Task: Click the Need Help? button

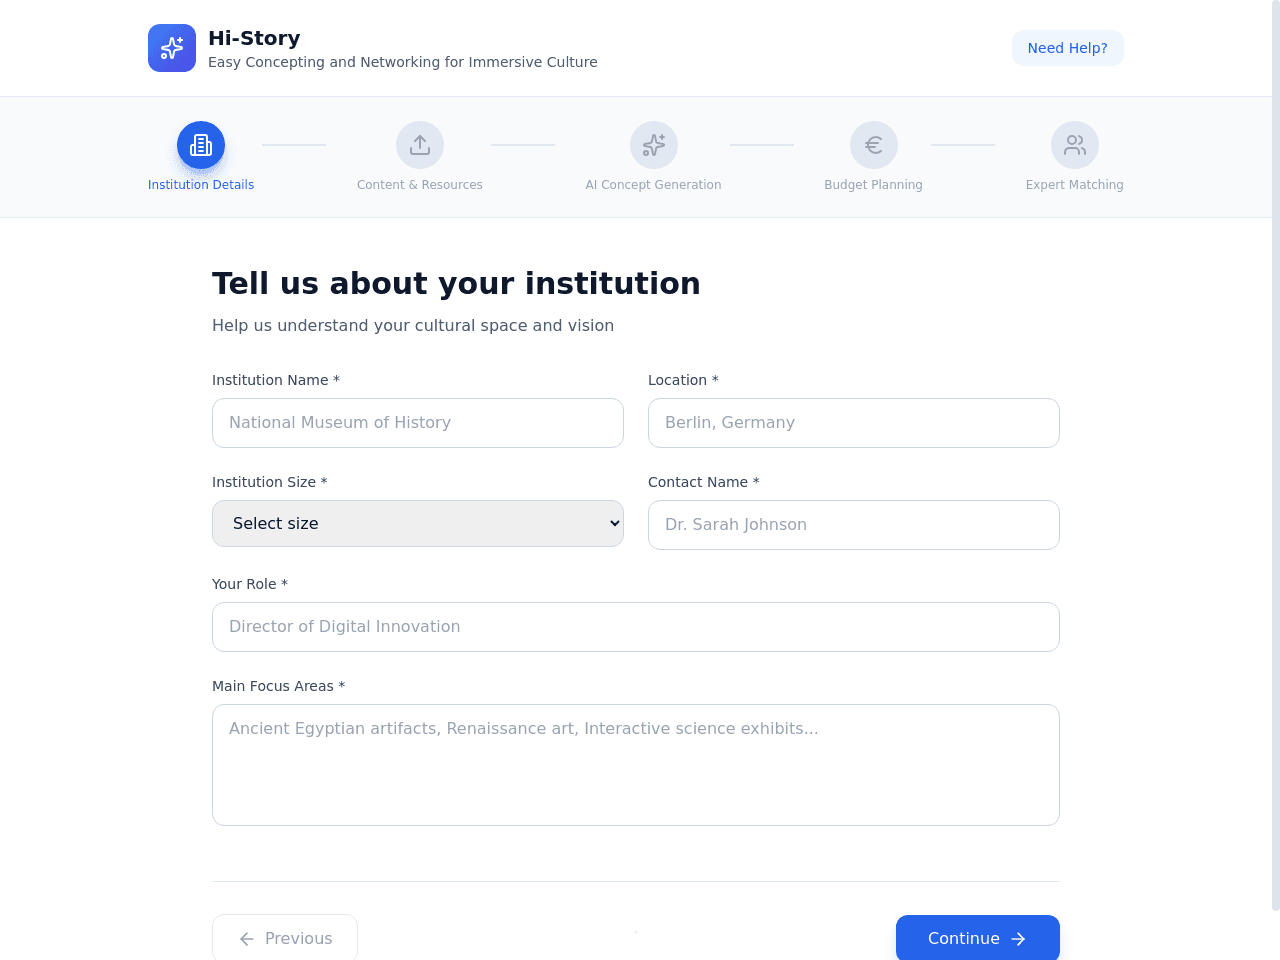Action: click(x=1068, y=48)
